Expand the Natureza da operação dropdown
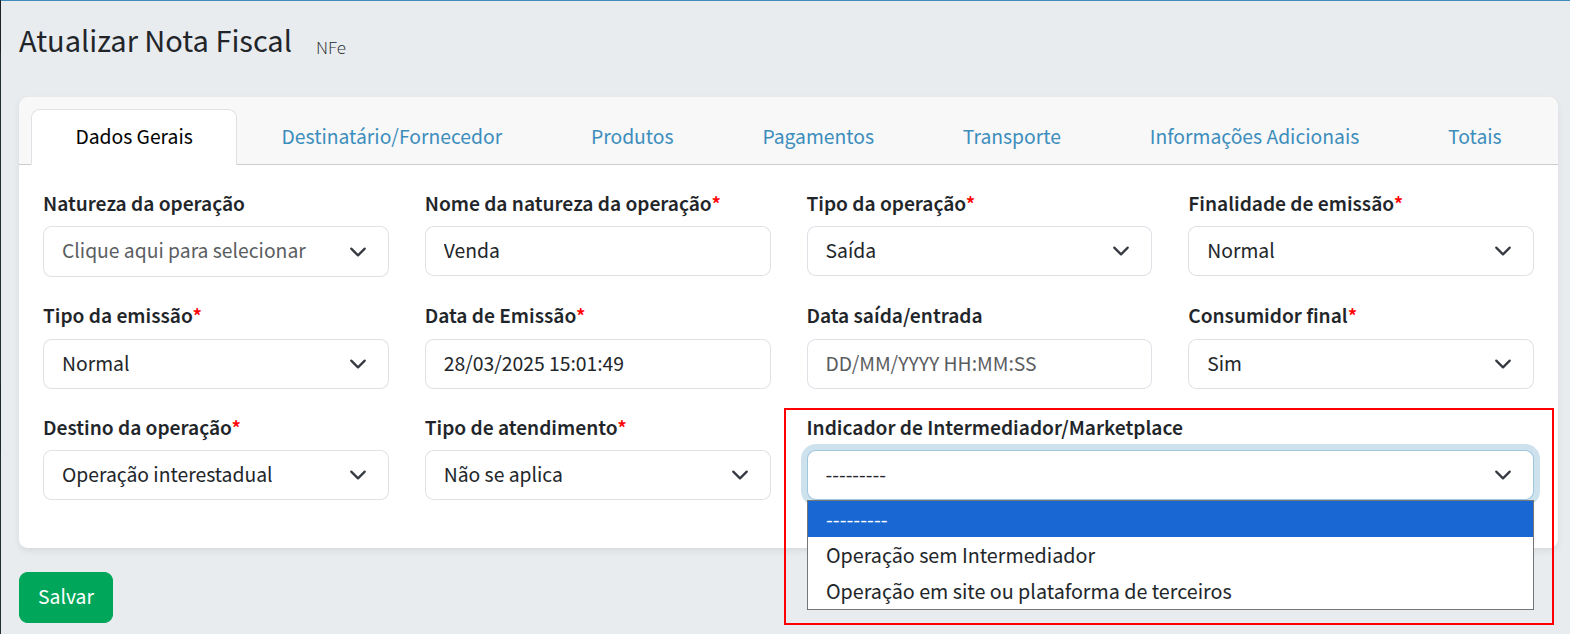 pyautogui.click(x=215, y=251)
